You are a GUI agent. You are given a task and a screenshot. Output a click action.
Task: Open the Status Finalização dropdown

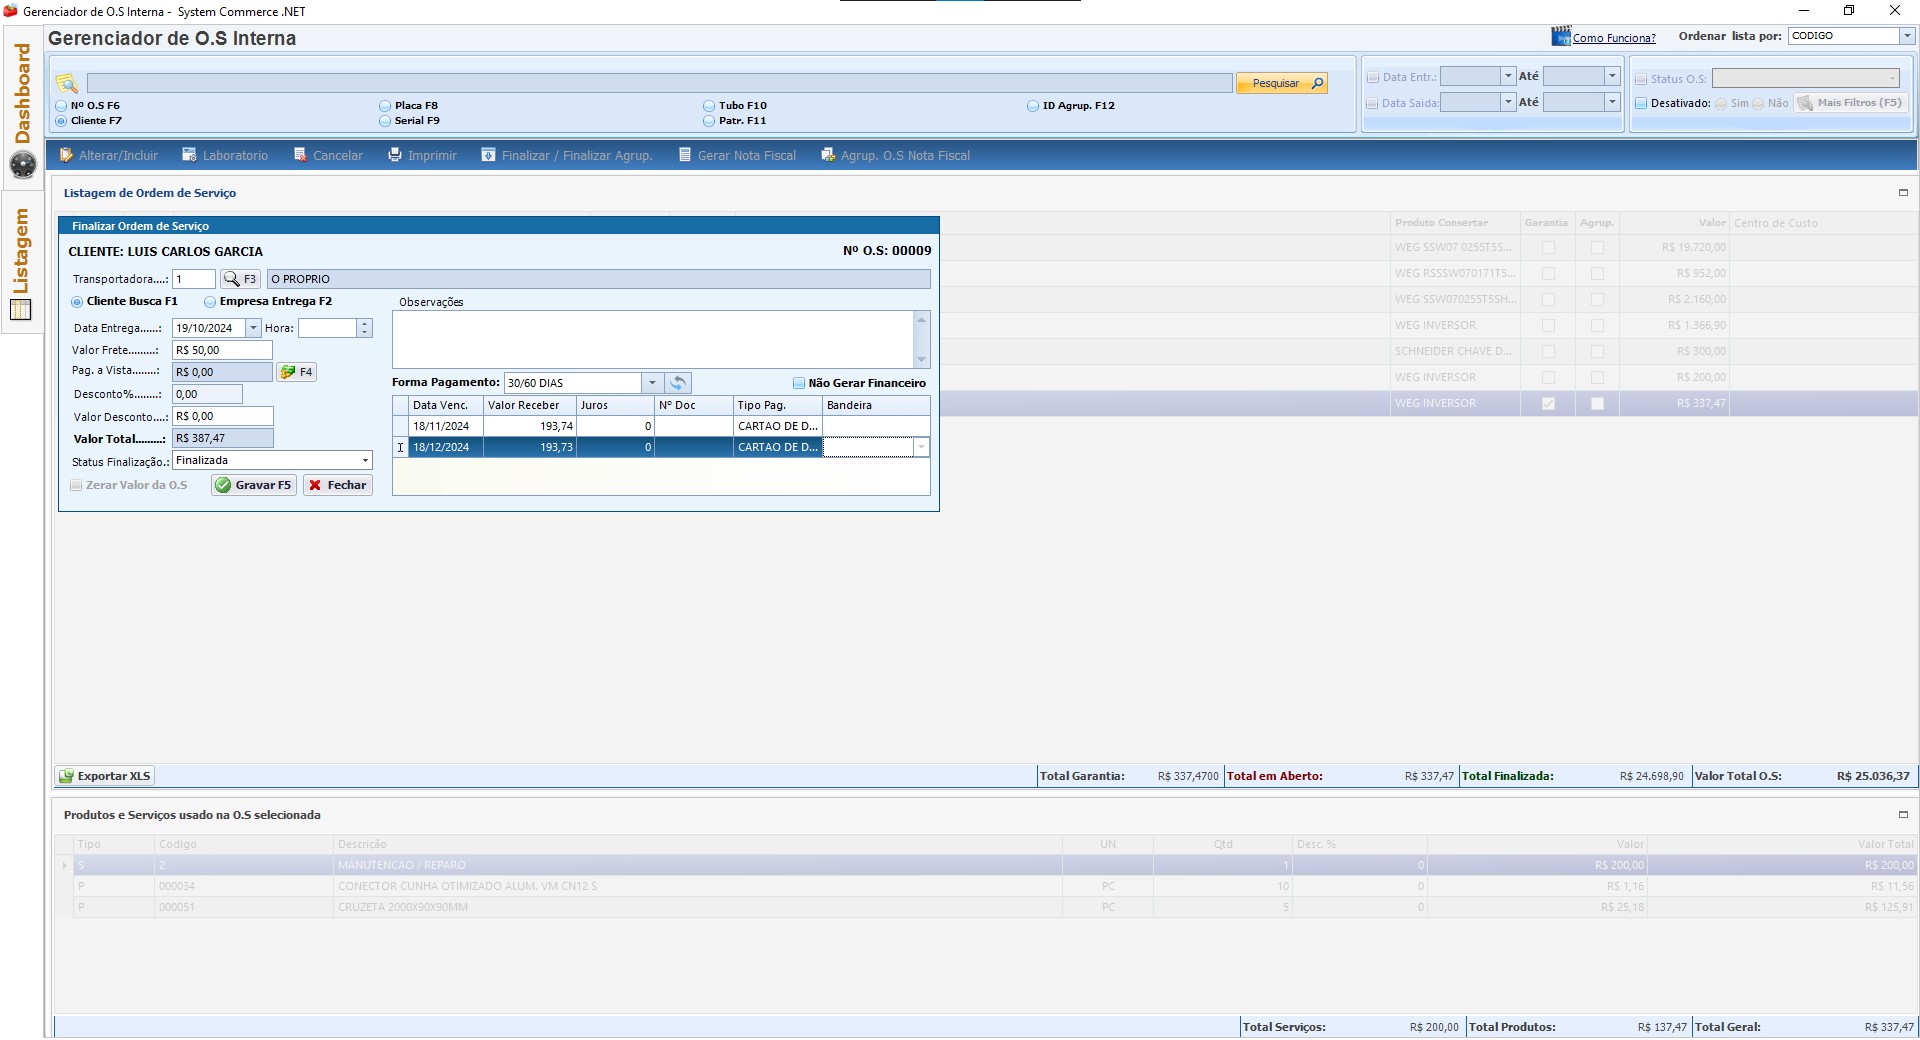(x=365, y=460)
